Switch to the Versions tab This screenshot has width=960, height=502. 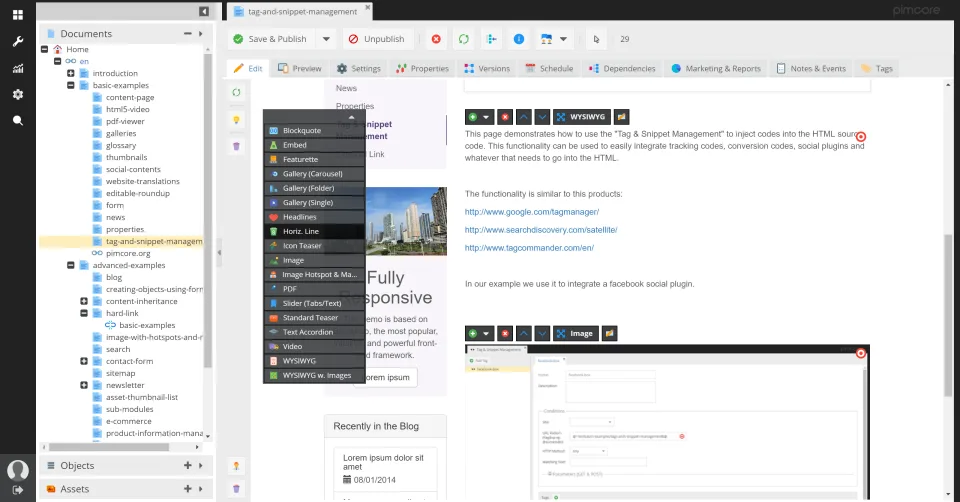pyautogui.click(x=487, y=69)
